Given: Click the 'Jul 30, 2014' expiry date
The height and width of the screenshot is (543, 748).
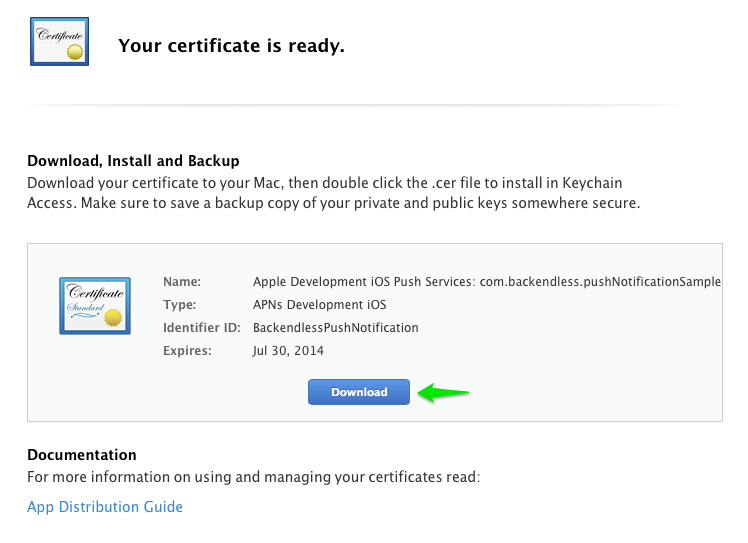Looking at the screenshot, I should tap(288, 351).
